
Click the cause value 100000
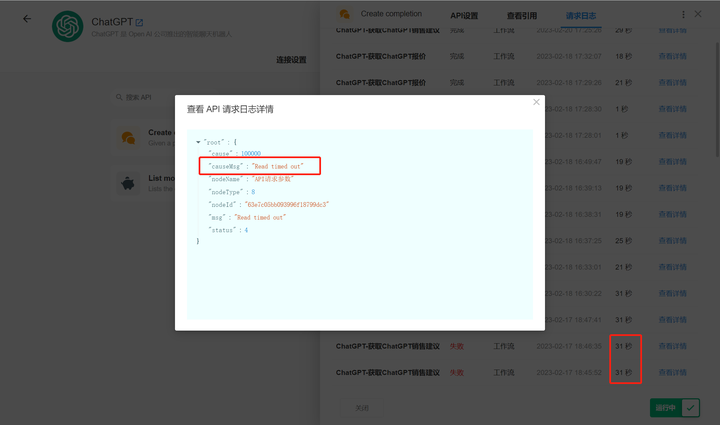[x=251, y=154]
